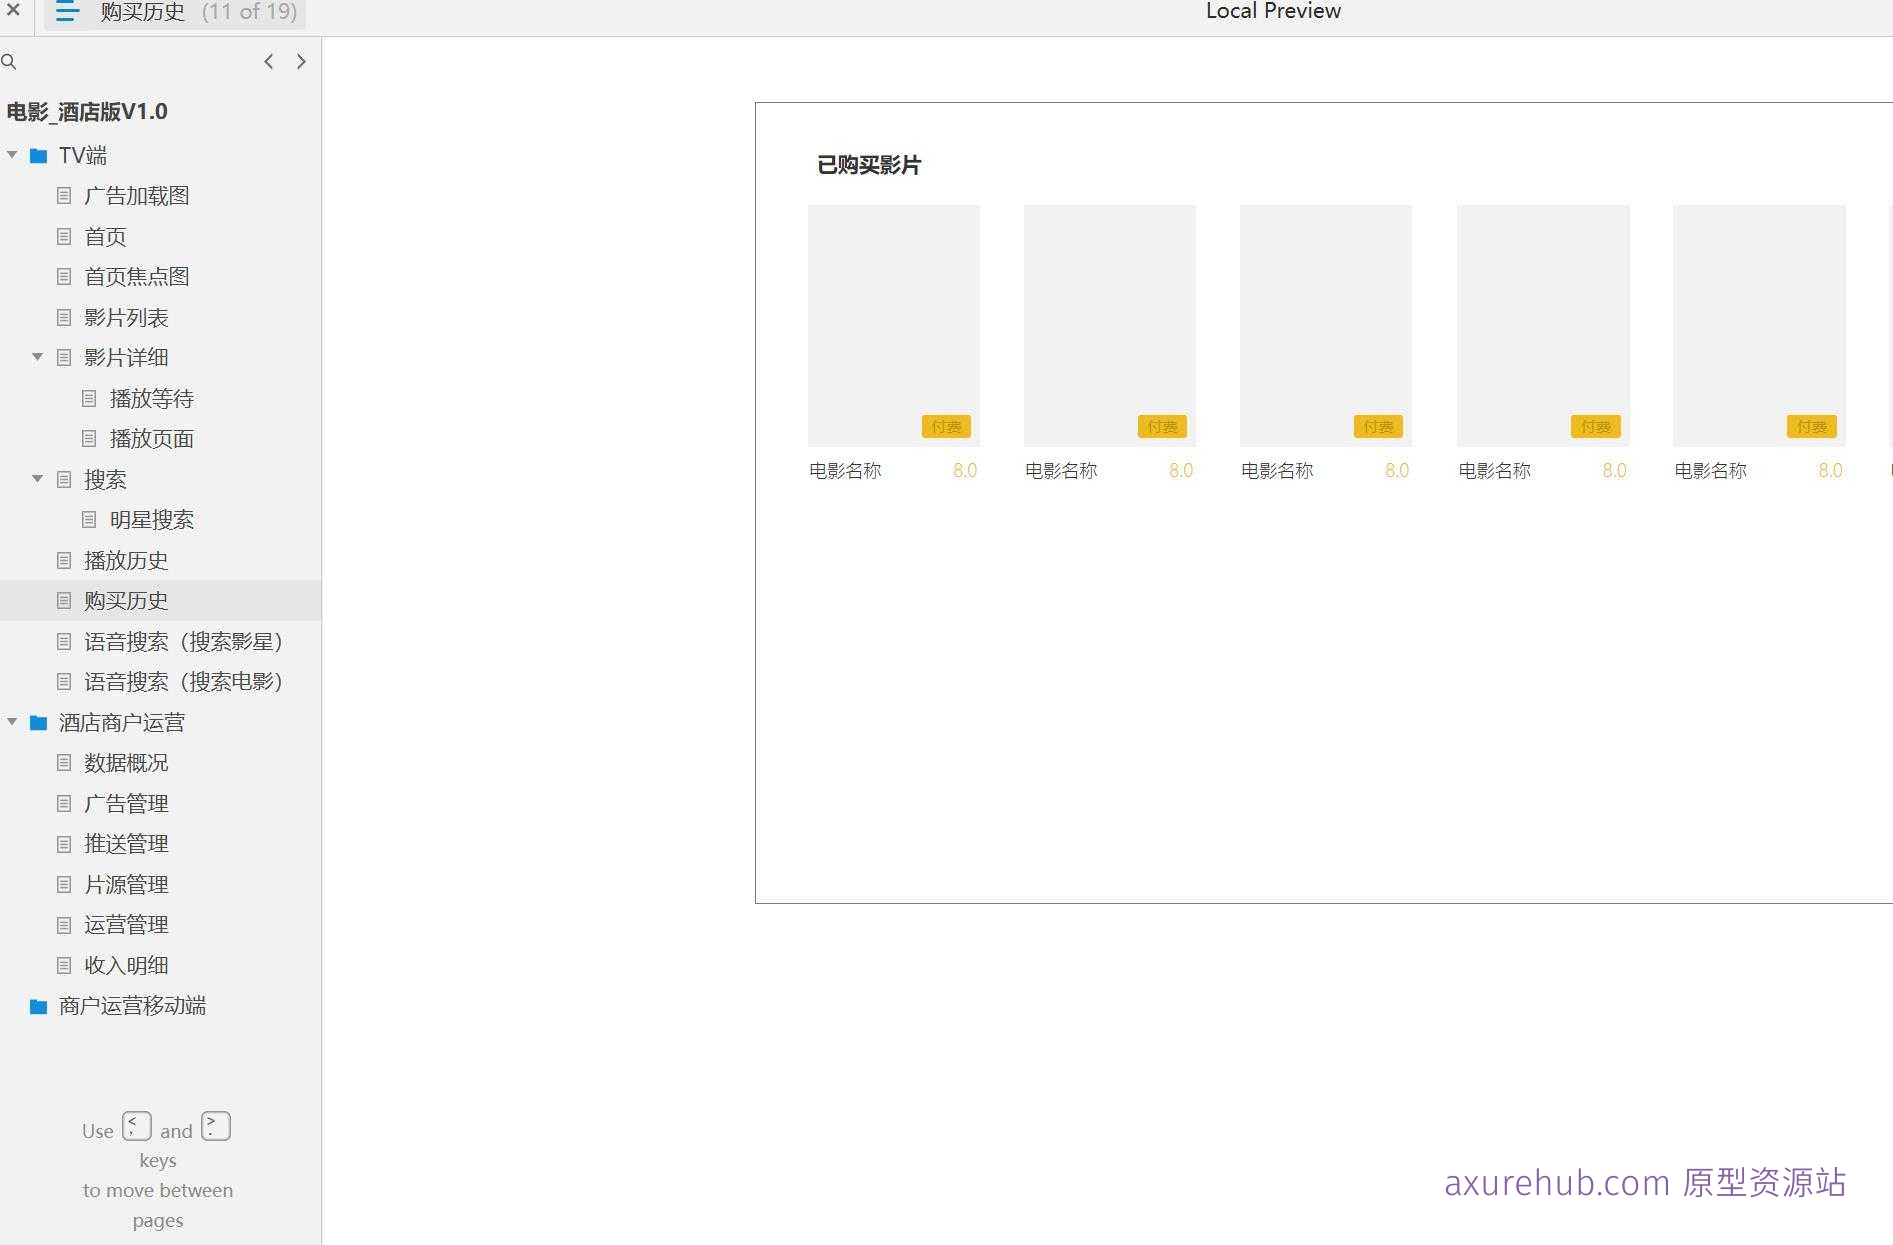Open the third movie poster thumbnail
The image size is (1893, 1245).
pyautogui.click(x=1326, y=326)
